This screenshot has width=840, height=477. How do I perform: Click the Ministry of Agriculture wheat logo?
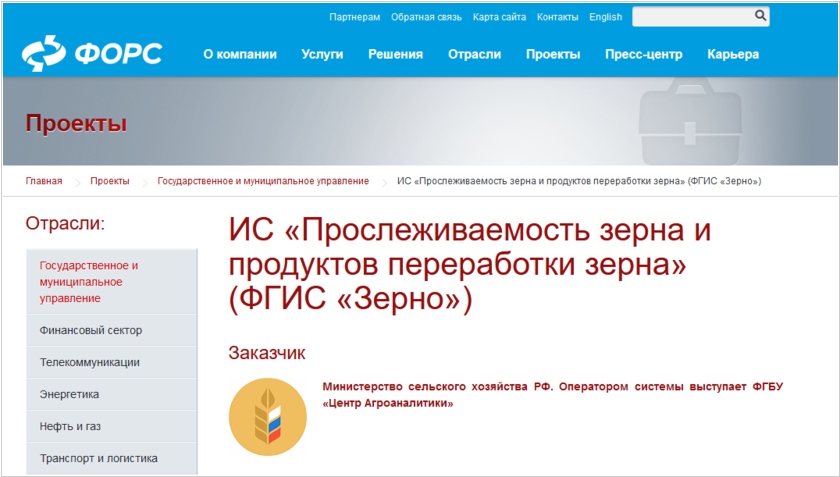(267, 416)
